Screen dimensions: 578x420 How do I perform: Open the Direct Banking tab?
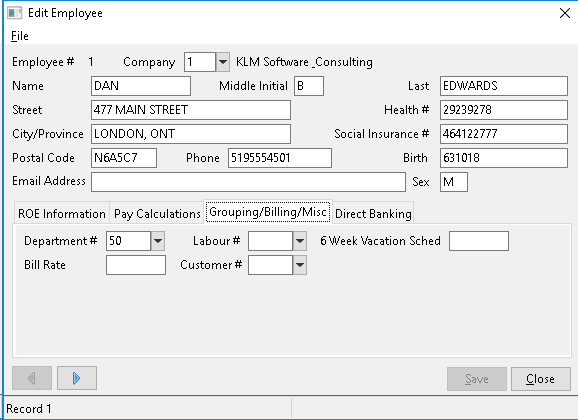[373, 214]
